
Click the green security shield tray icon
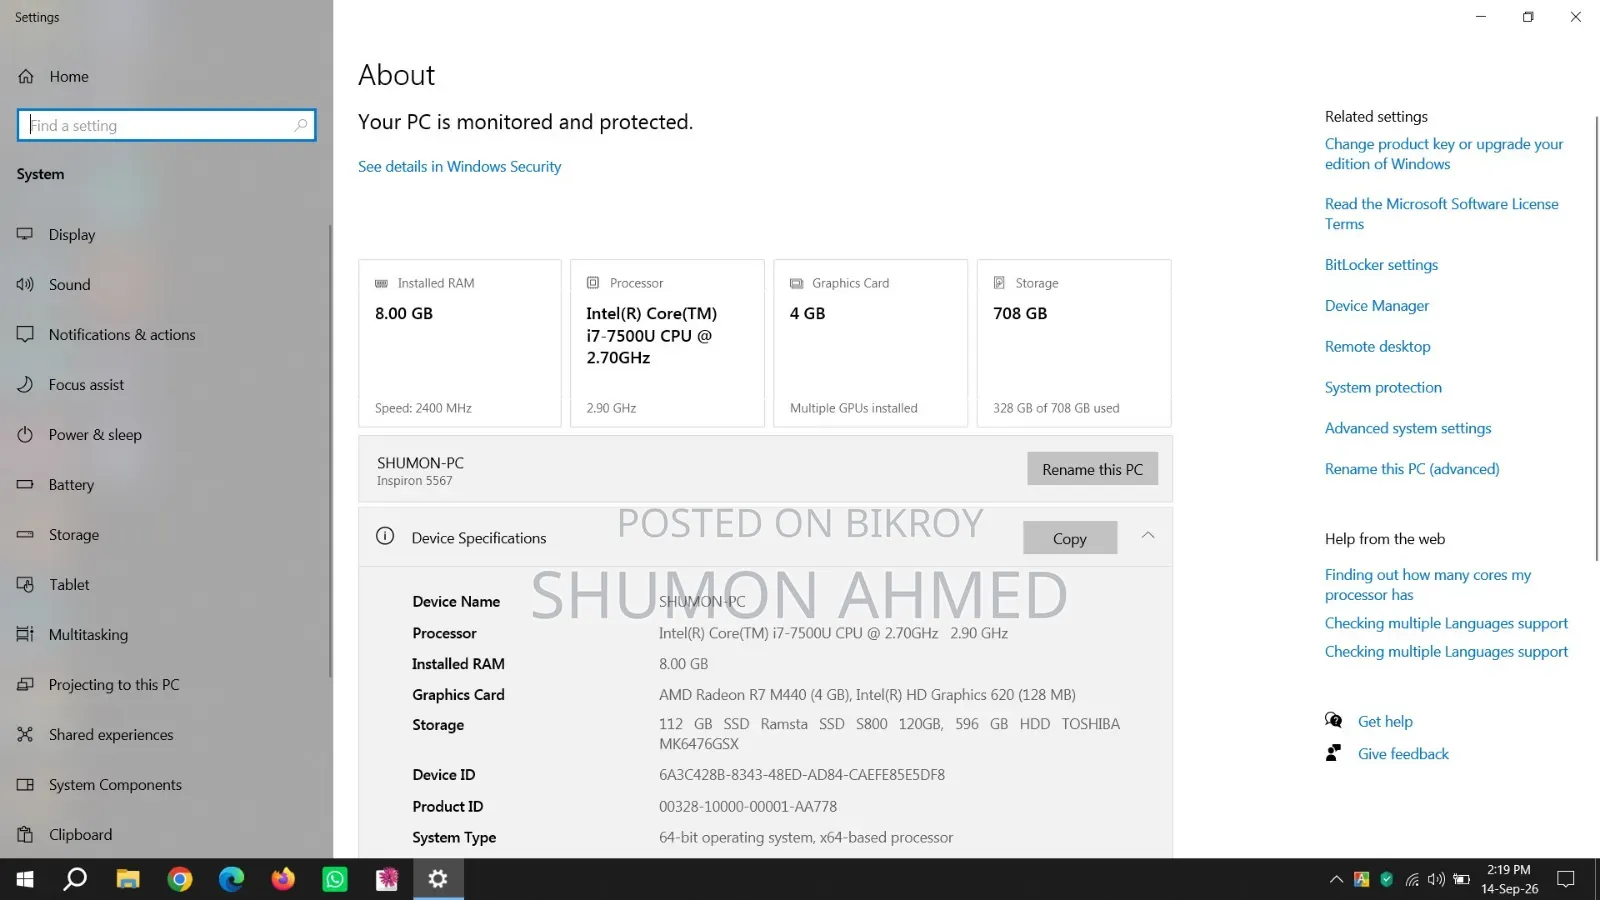[1386, 880]
